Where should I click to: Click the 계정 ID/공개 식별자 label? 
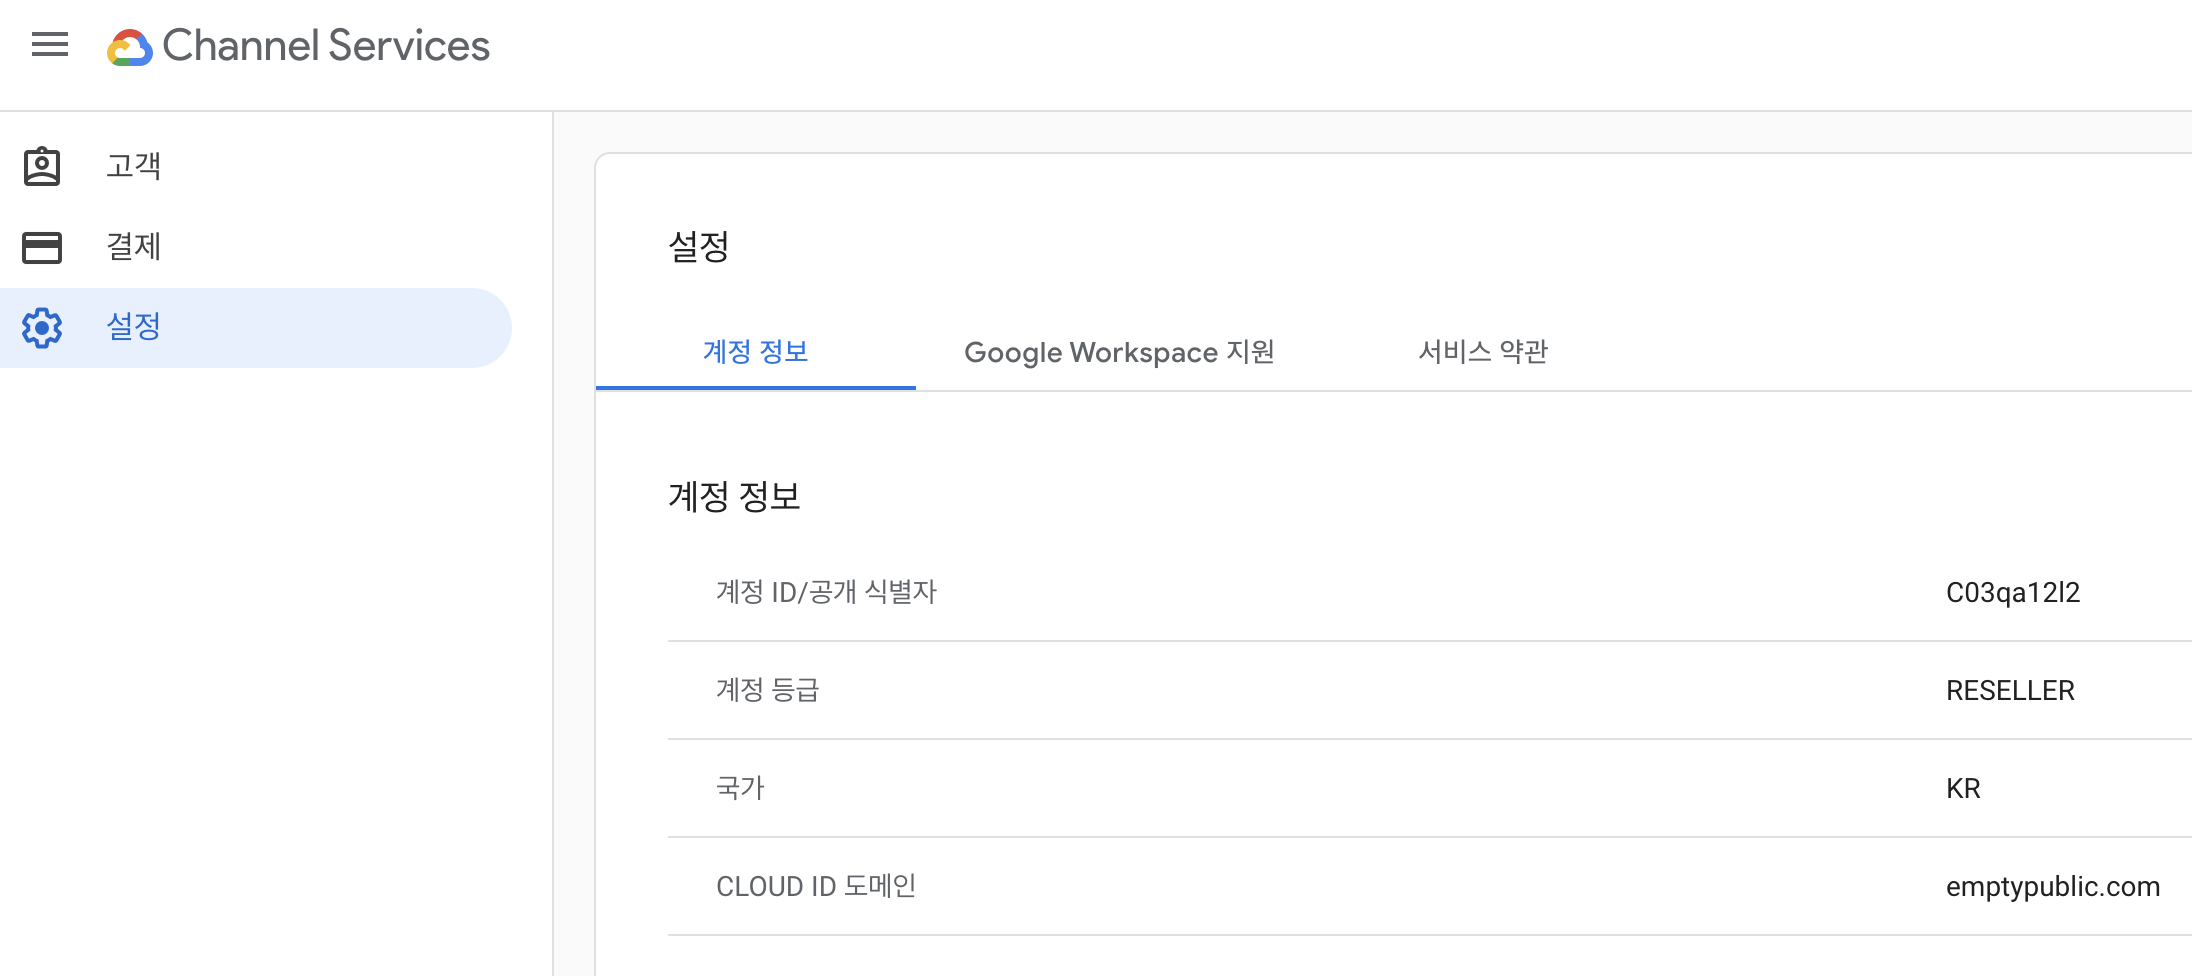[826, 592]
